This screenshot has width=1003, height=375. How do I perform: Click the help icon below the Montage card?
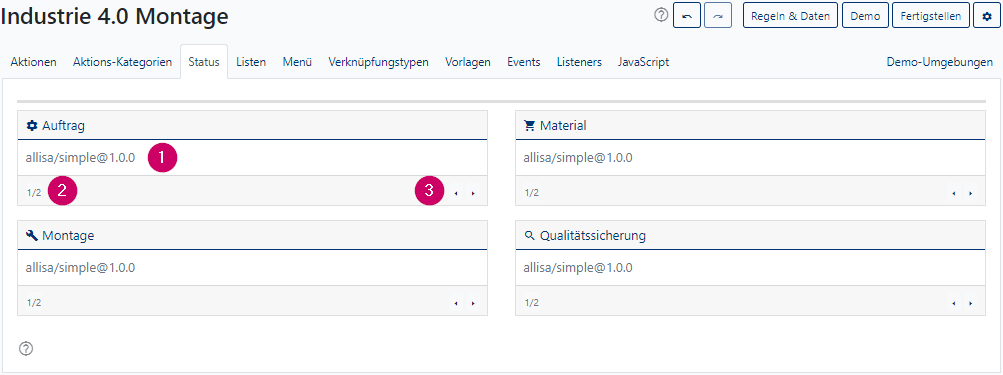tap(26, 349)
